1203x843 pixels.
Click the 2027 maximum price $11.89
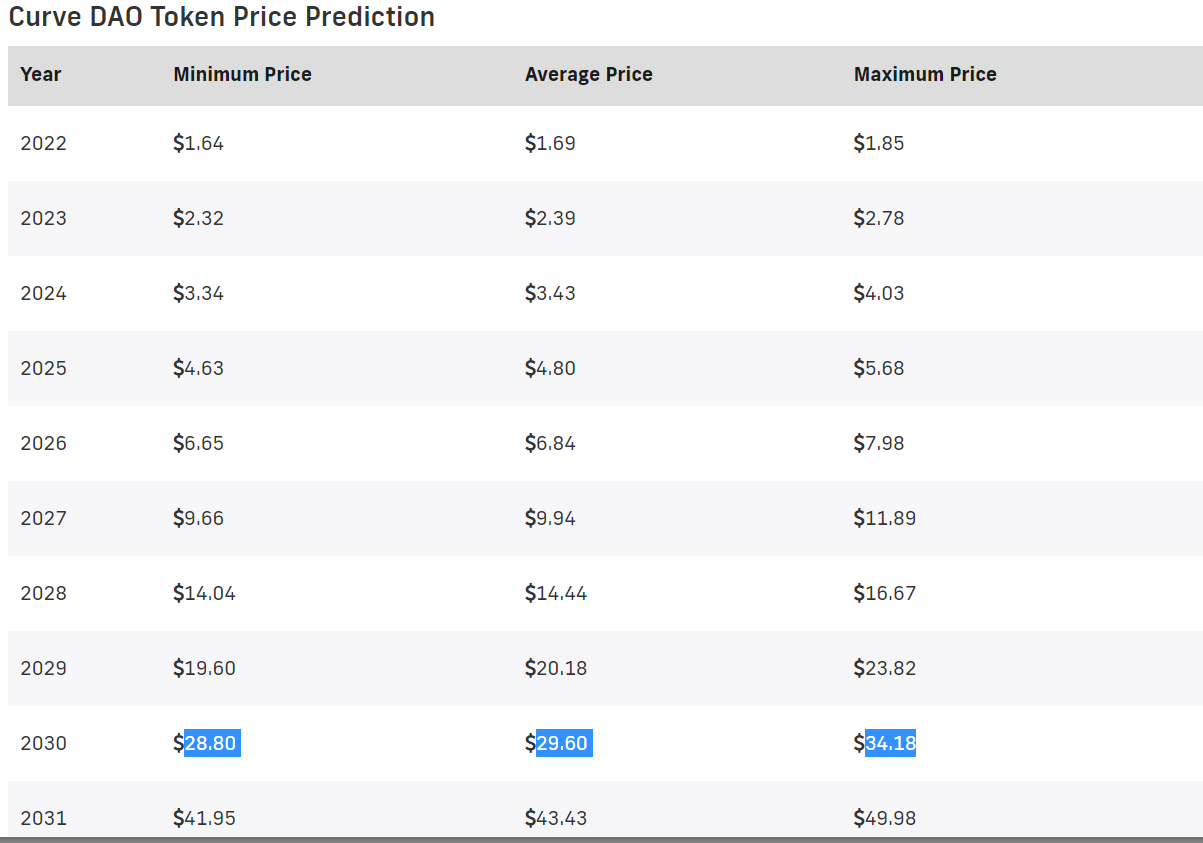[885, 518]
